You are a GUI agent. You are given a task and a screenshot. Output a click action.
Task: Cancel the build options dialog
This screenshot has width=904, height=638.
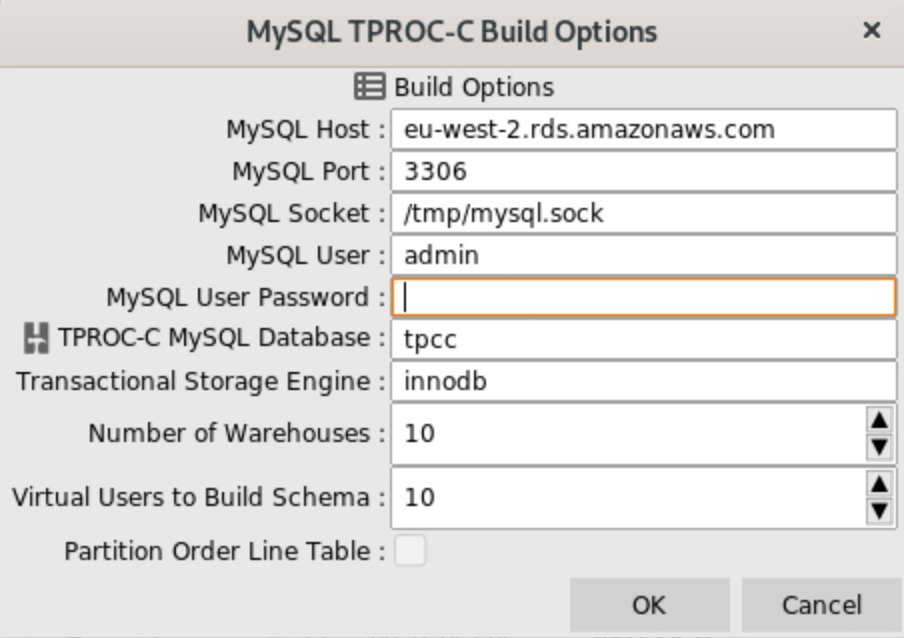(821, 604)
